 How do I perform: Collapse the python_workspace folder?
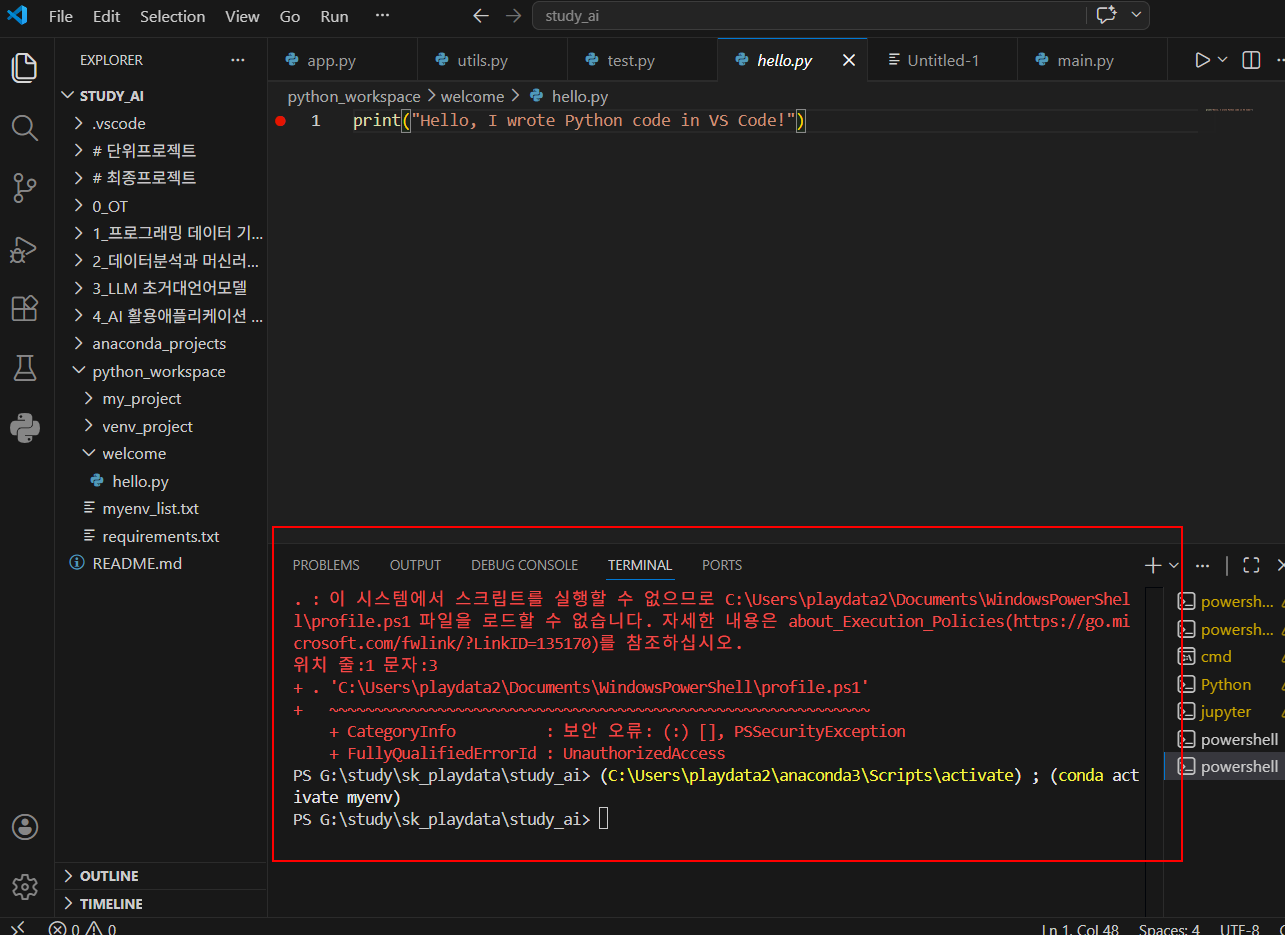[x=161, y=371]
